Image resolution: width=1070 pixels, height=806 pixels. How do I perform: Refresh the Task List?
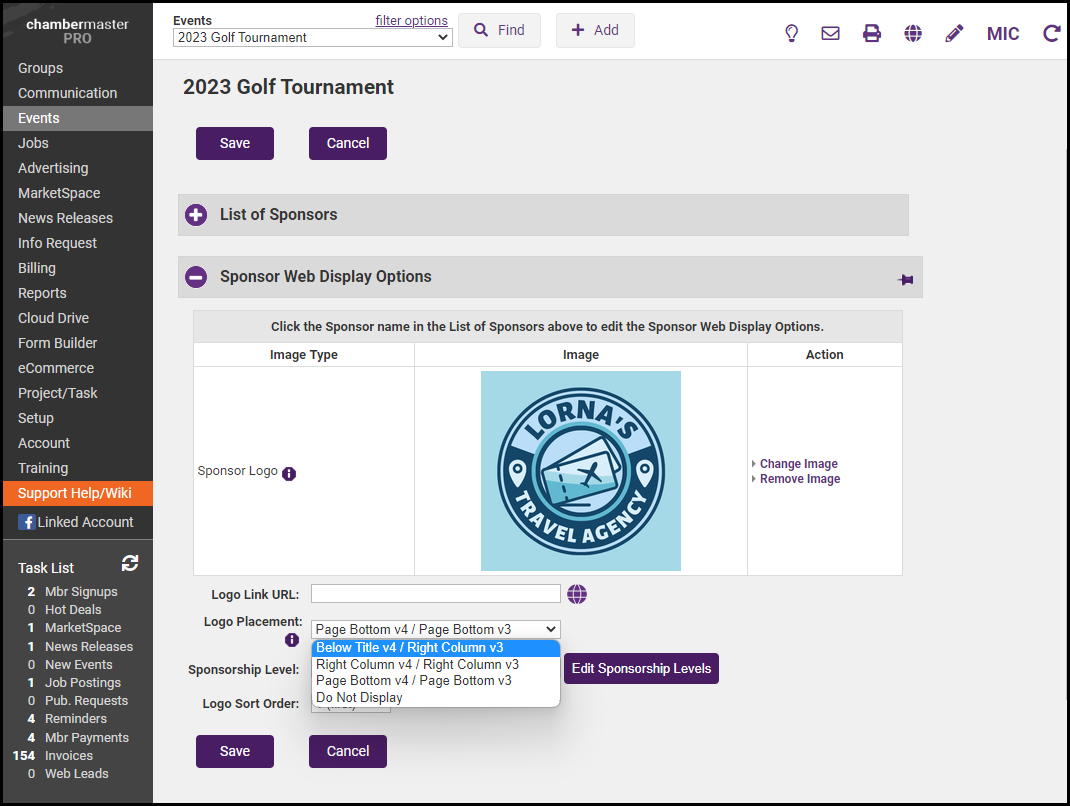point(130,564)
